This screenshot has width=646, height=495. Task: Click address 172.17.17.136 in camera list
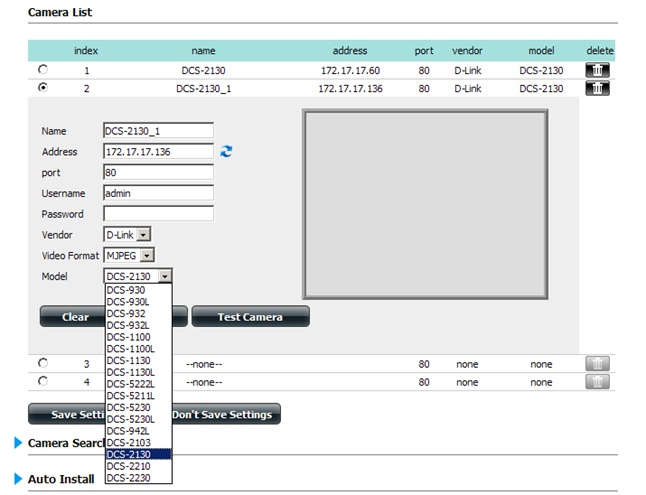coord(350,89)
